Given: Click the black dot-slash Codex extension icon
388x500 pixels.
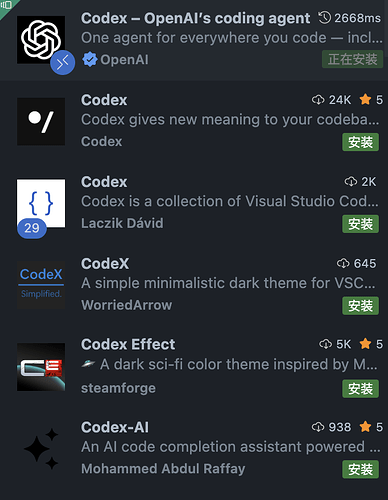Looking at the screenshot, I should coord(41,121).
